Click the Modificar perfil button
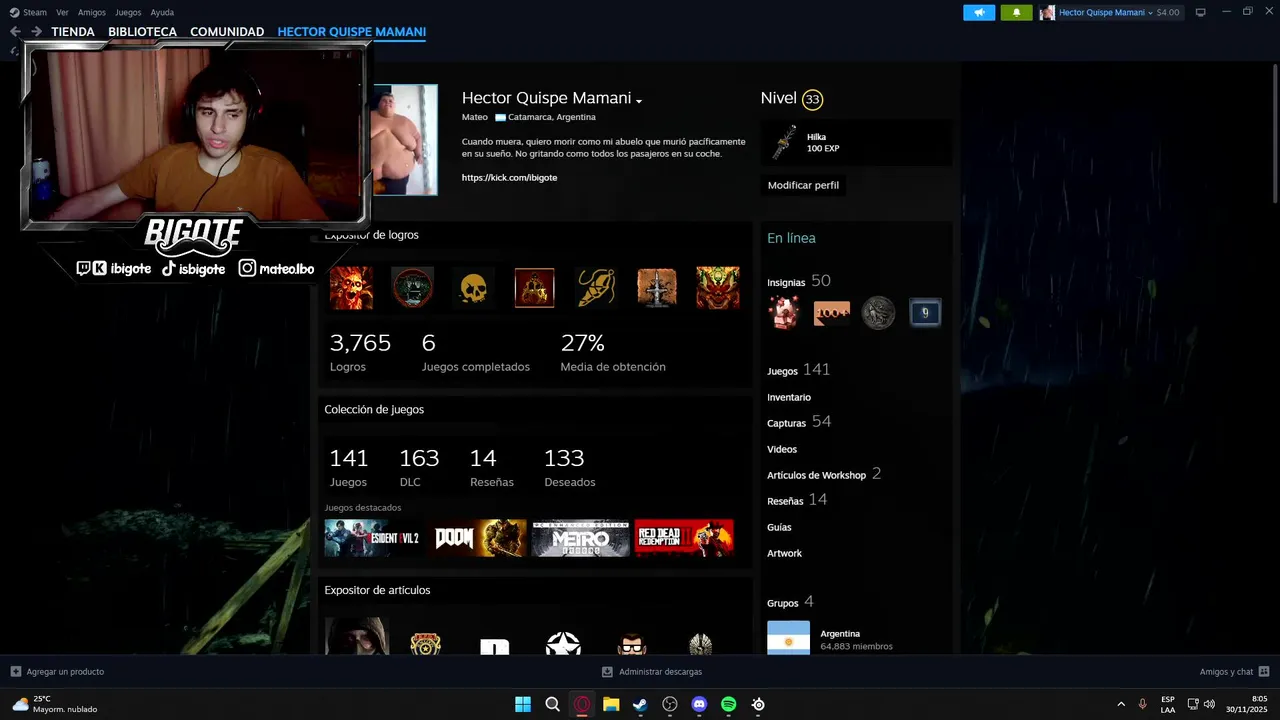1280x720 pixels. [x=803, y=185]
